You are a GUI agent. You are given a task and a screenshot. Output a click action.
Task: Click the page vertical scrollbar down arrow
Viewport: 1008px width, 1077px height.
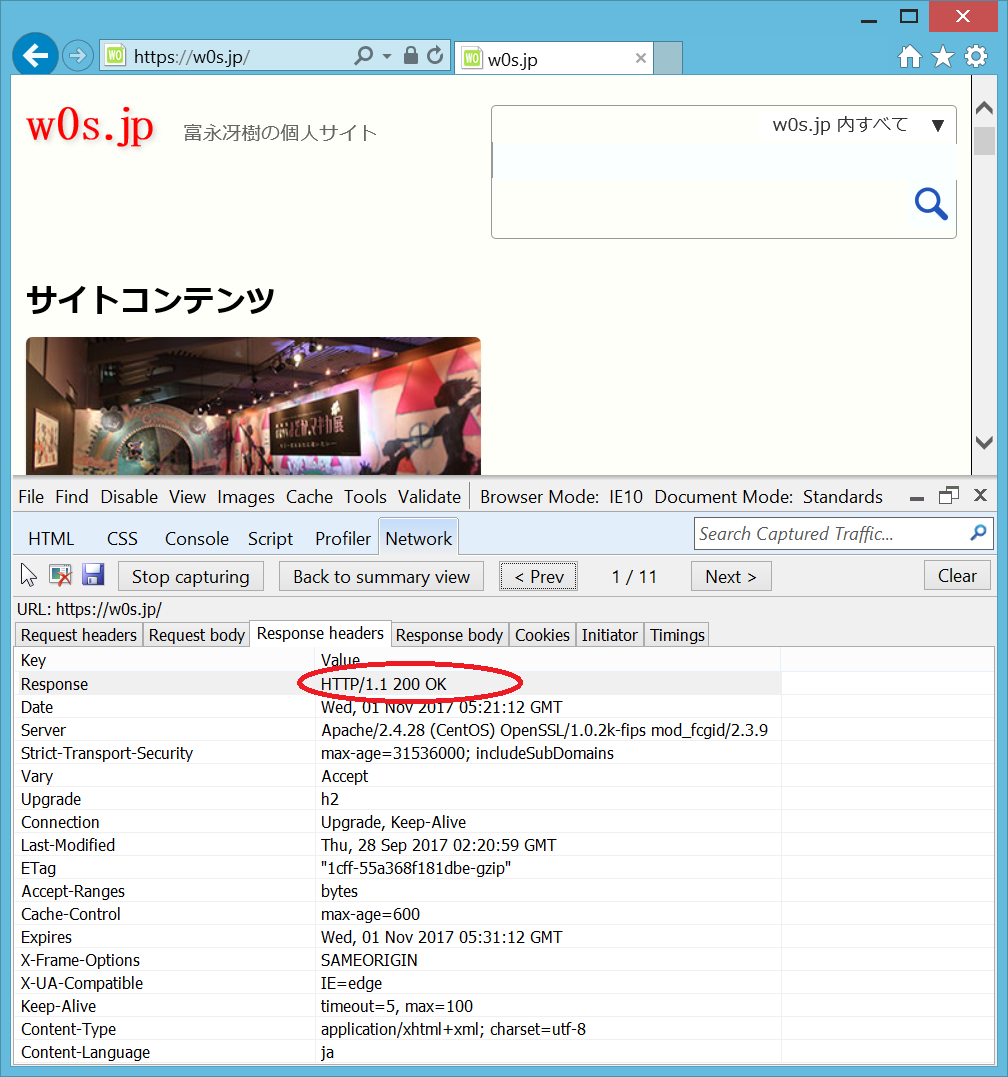click(984, 442)
